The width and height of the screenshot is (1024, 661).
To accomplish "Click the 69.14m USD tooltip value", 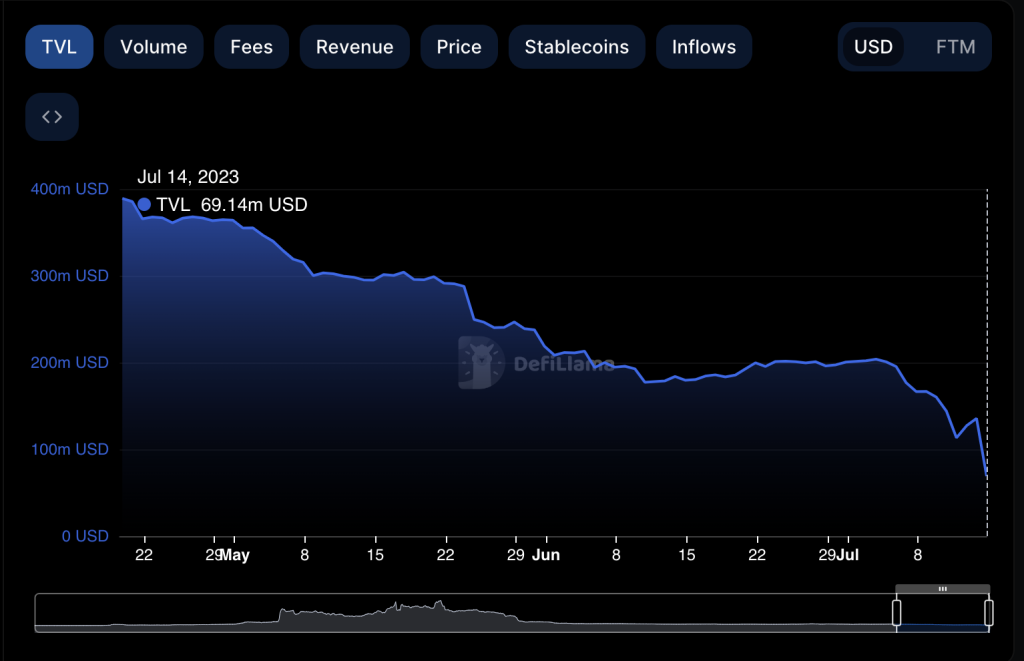I will (256, 204).
